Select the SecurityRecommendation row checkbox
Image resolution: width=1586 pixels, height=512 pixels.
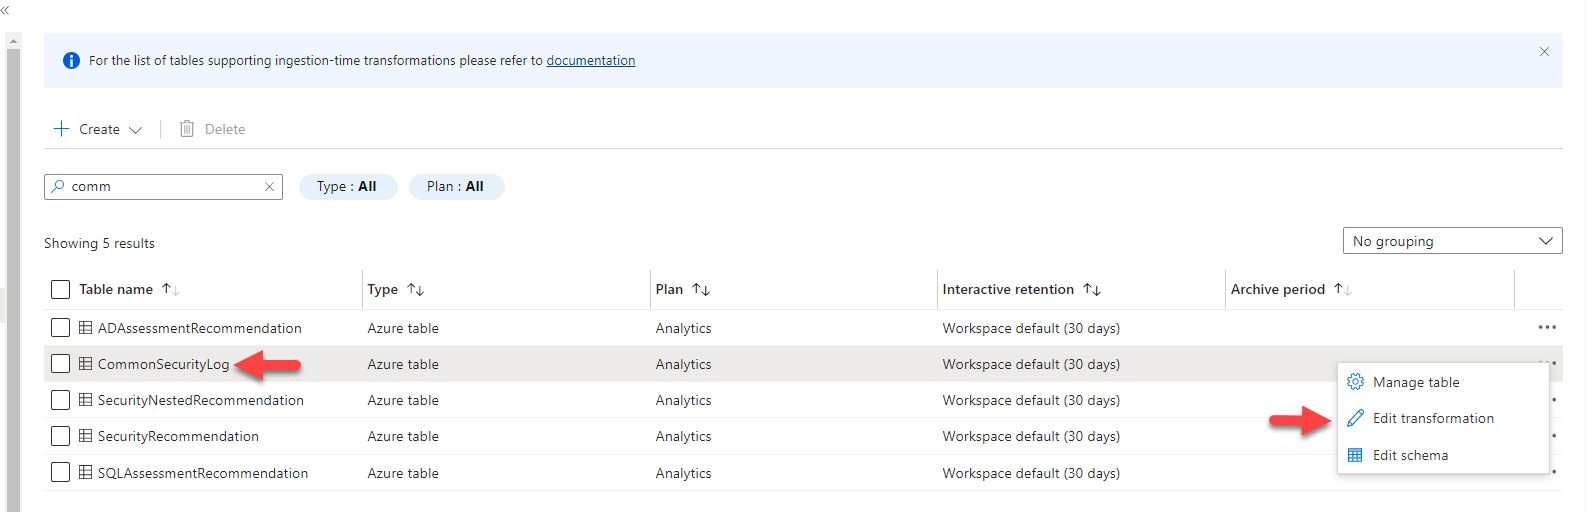(x=60, y=436)
